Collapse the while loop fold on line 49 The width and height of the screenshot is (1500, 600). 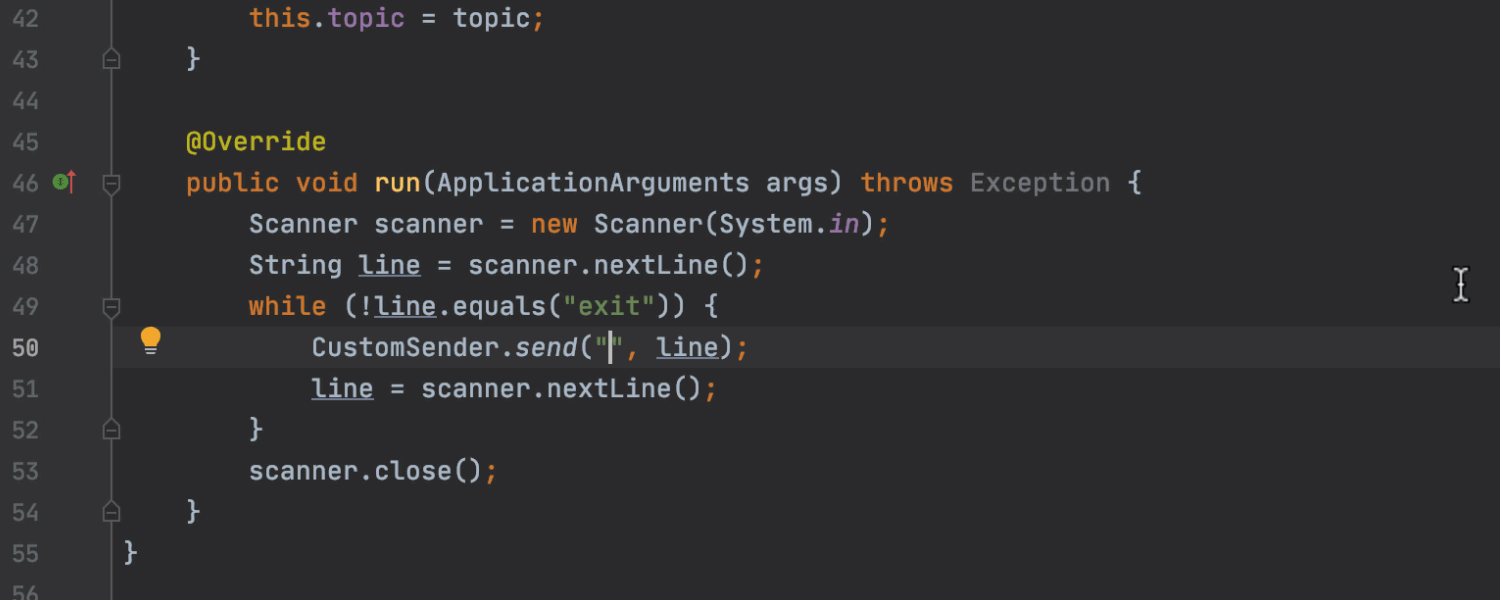click(112, 306)
